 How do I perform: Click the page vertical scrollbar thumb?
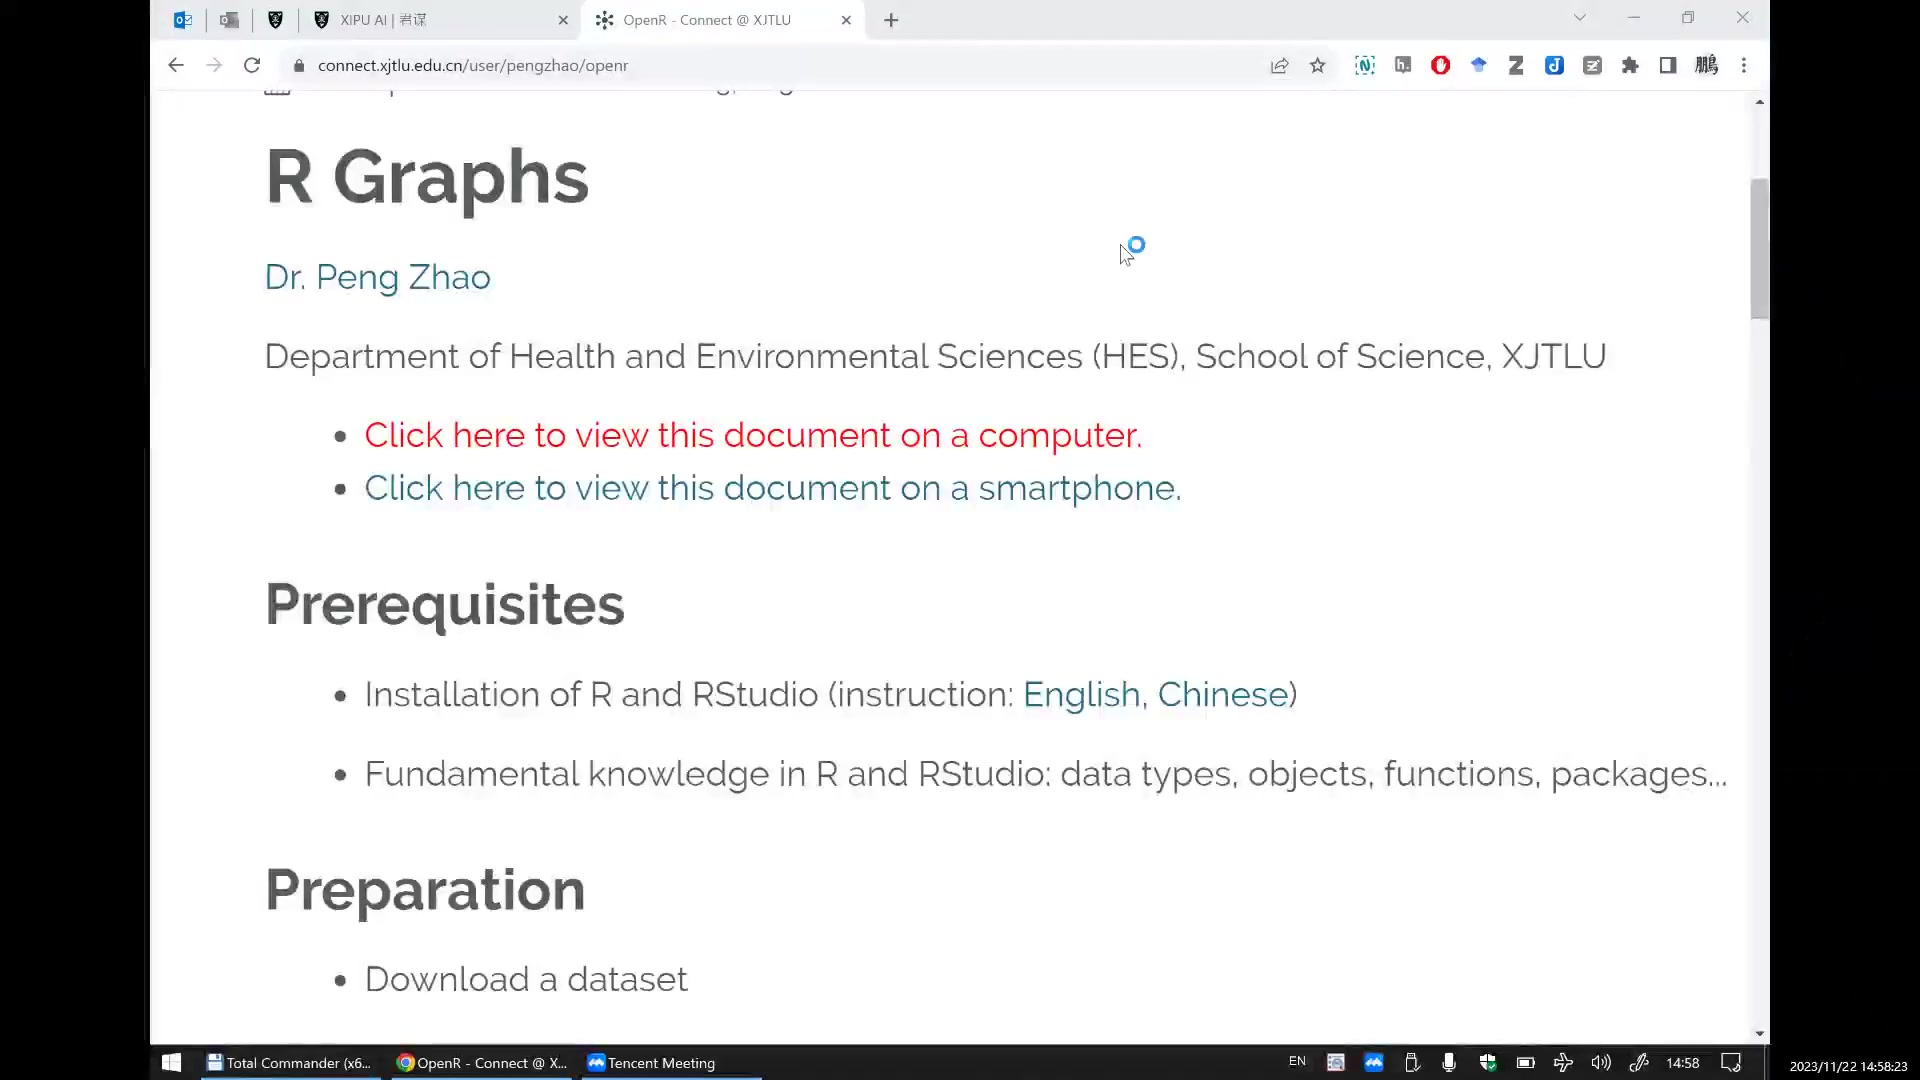(1759, 250)
